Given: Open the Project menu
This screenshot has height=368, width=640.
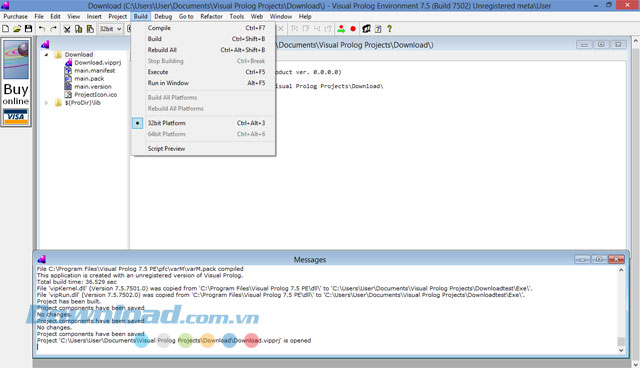Looking at the screenshot, I should point(118,16).
